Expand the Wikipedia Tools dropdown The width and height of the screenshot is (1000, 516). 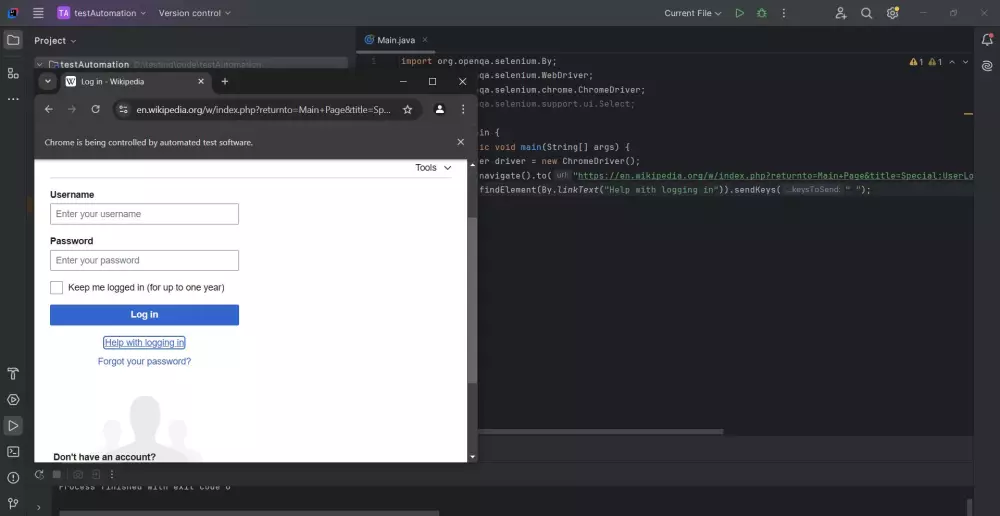[434, 168]
